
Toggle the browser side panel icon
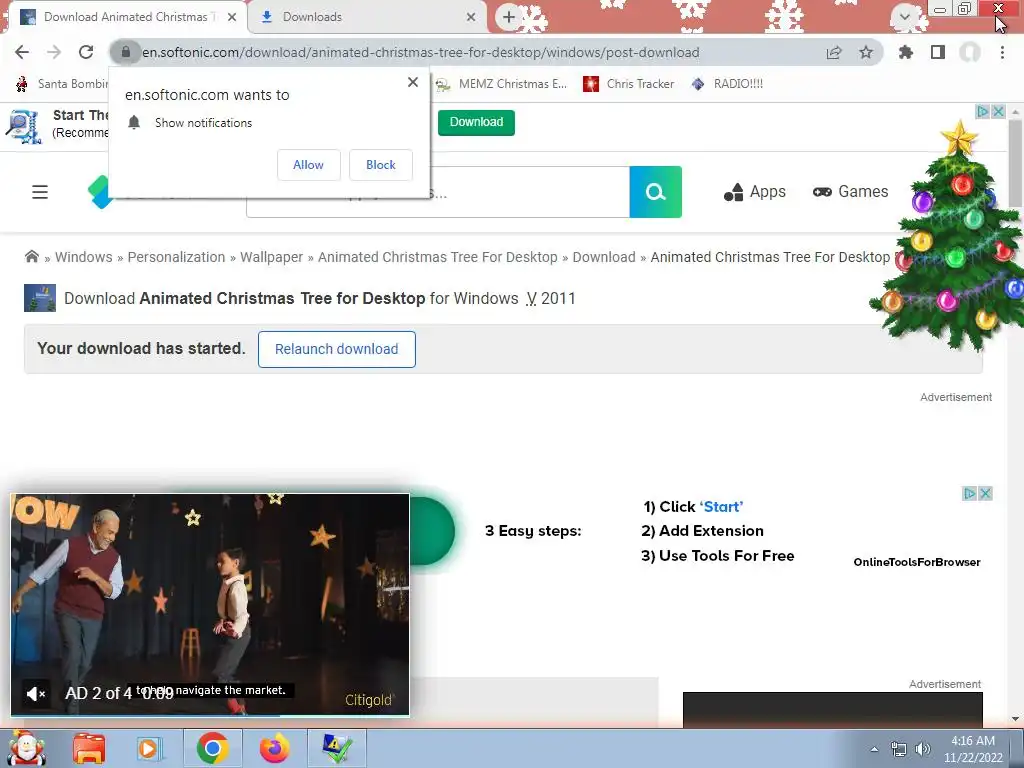click(938, 52)
